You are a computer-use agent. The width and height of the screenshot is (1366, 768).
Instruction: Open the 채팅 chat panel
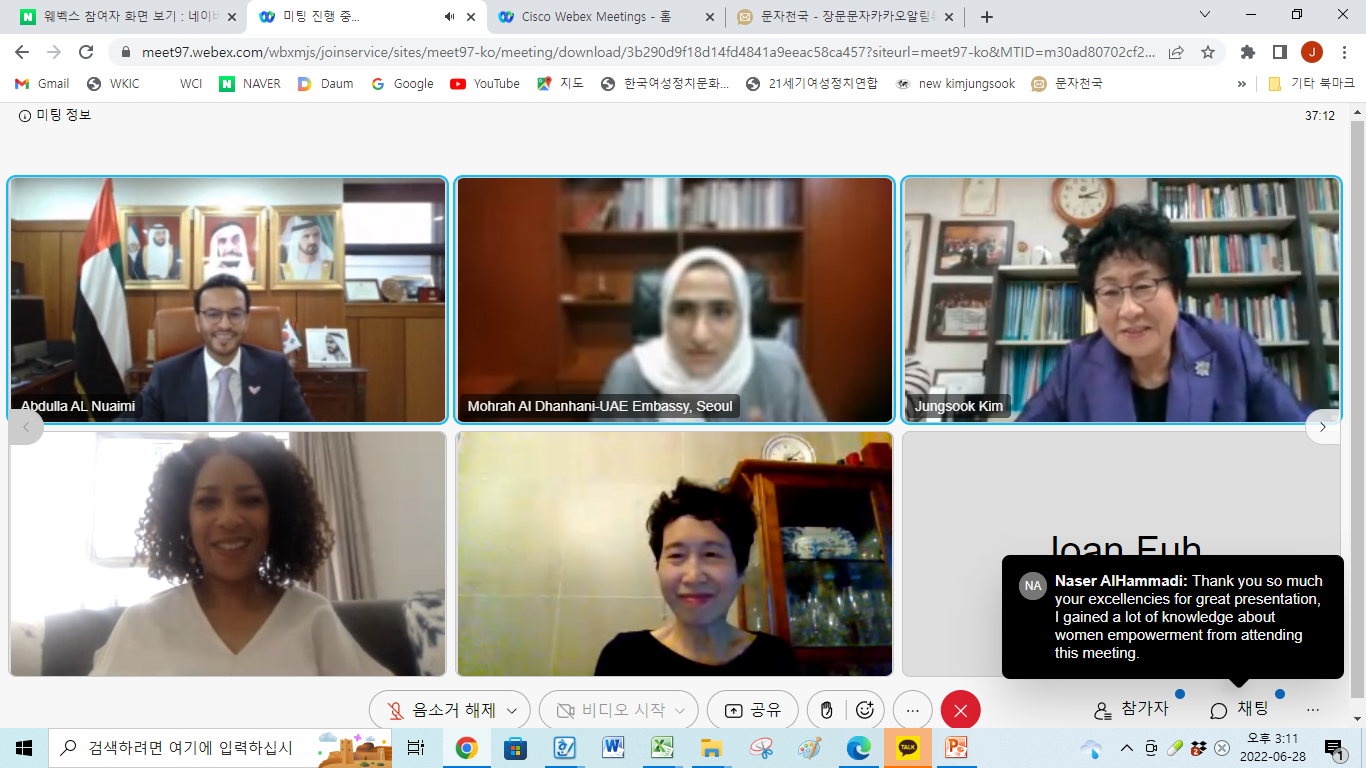coord(1240,709)
